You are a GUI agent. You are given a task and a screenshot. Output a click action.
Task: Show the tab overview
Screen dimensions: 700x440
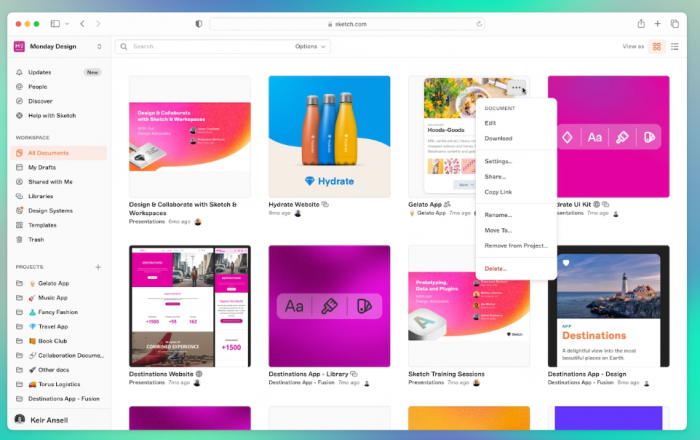[x=675, y=24]
